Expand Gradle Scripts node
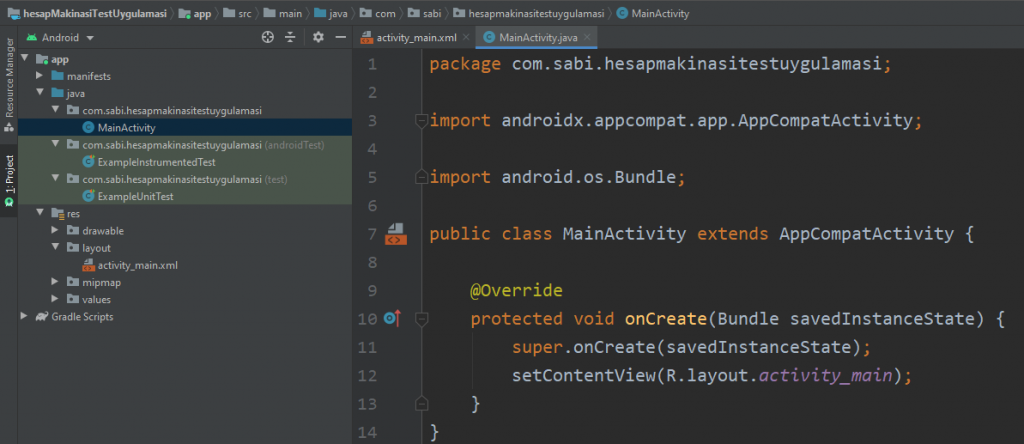Image resolution: width=1024 pixels, height=444 pixels. pos(25,317)
